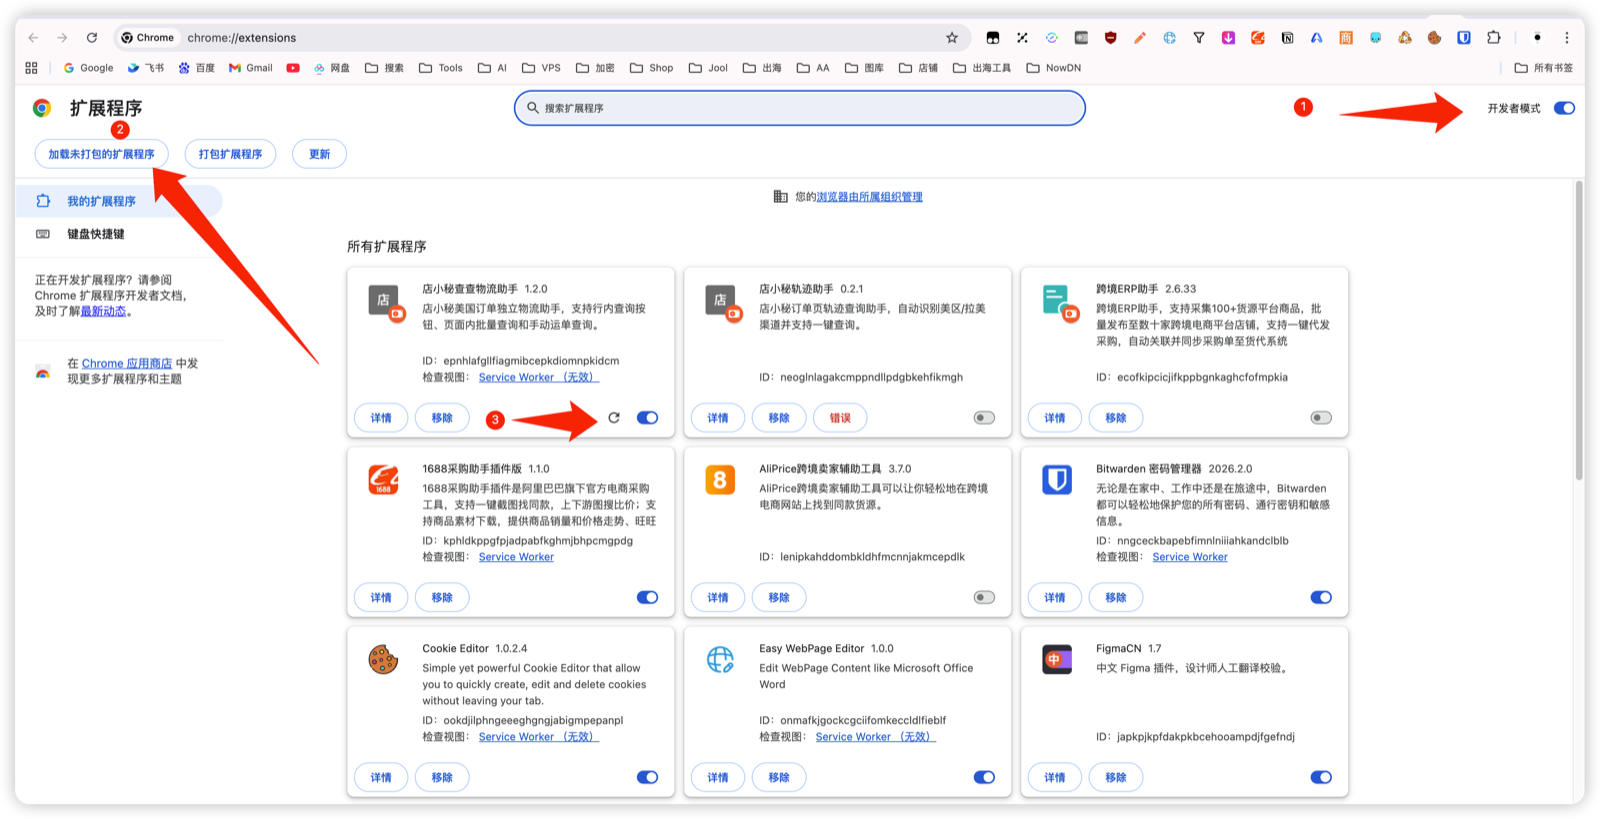Click the Easy WebPage Editor globe icon
Viewport: 1600px width, 819px height.
click(720, 660)
